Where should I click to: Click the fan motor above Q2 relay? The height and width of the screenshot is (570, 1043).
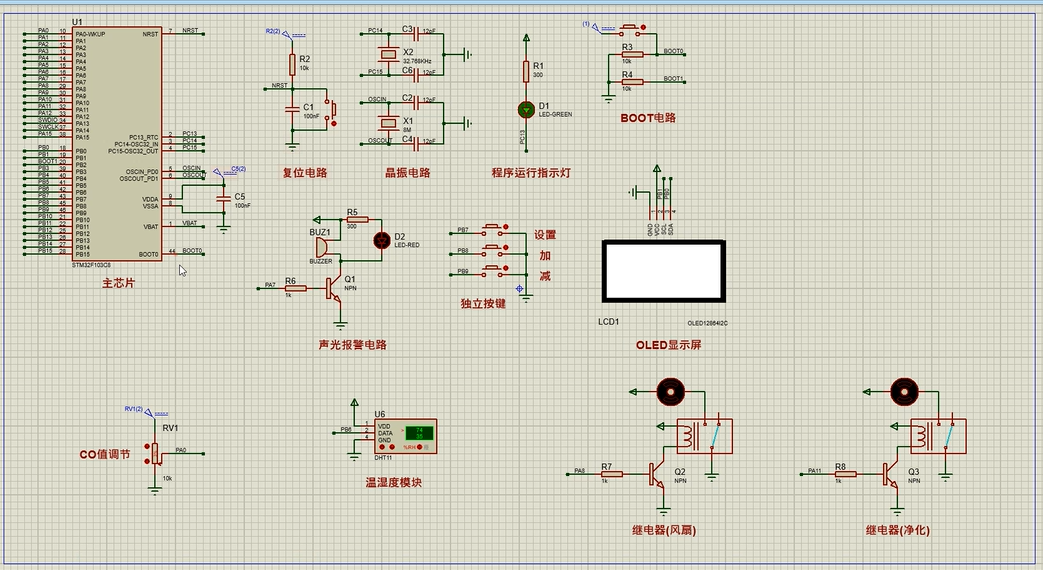tap(670, 392)
